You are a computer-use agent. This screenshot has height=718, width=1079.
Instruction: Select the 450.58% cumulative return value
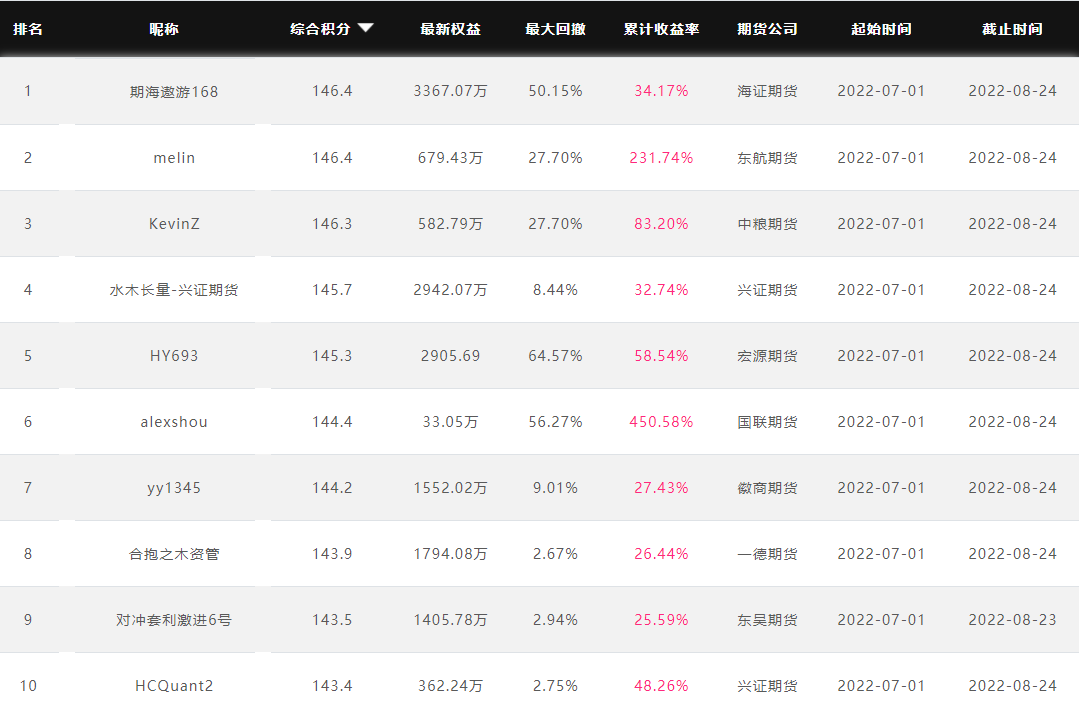661,422
